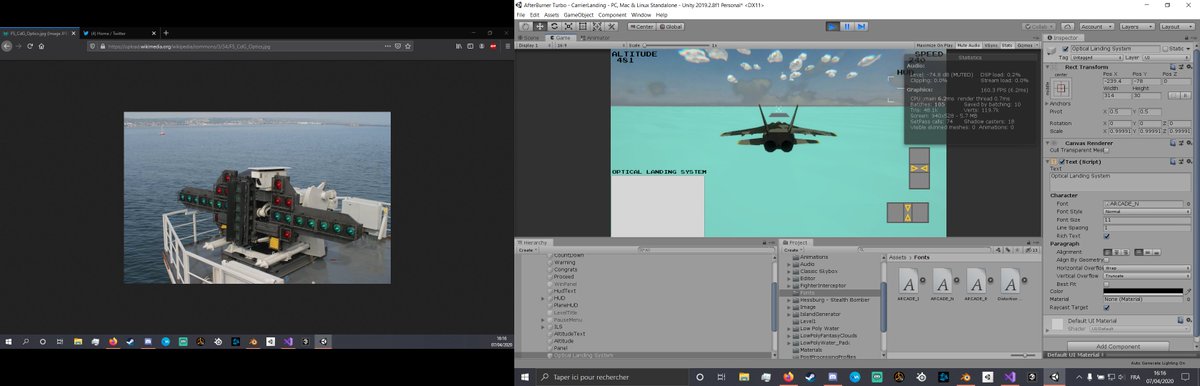Select the Rect tool in Unity toolbar
This screenshot has height=386, width=1200.
click(583, 27)
